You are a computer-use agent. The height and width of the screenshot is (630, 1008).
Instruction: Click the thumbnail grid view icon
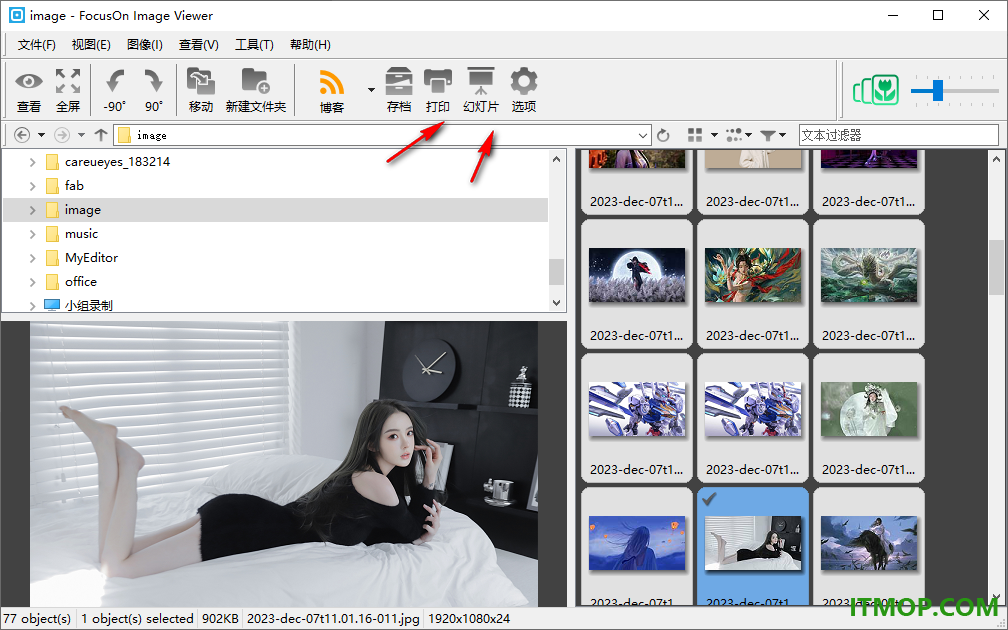(695, 135)
